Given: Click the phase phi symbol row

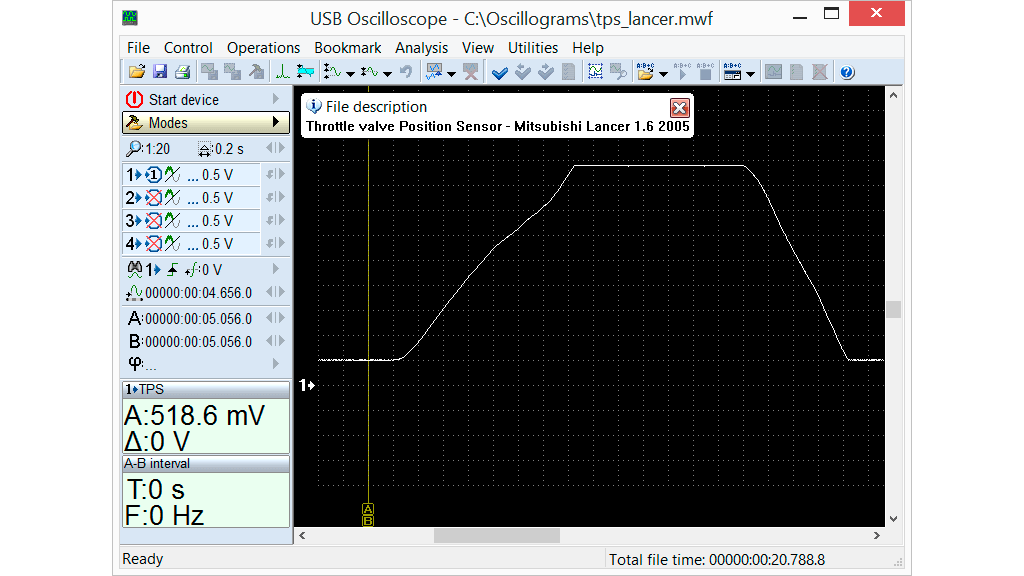Looking at the screenshot, I should (x=206, y=363).
